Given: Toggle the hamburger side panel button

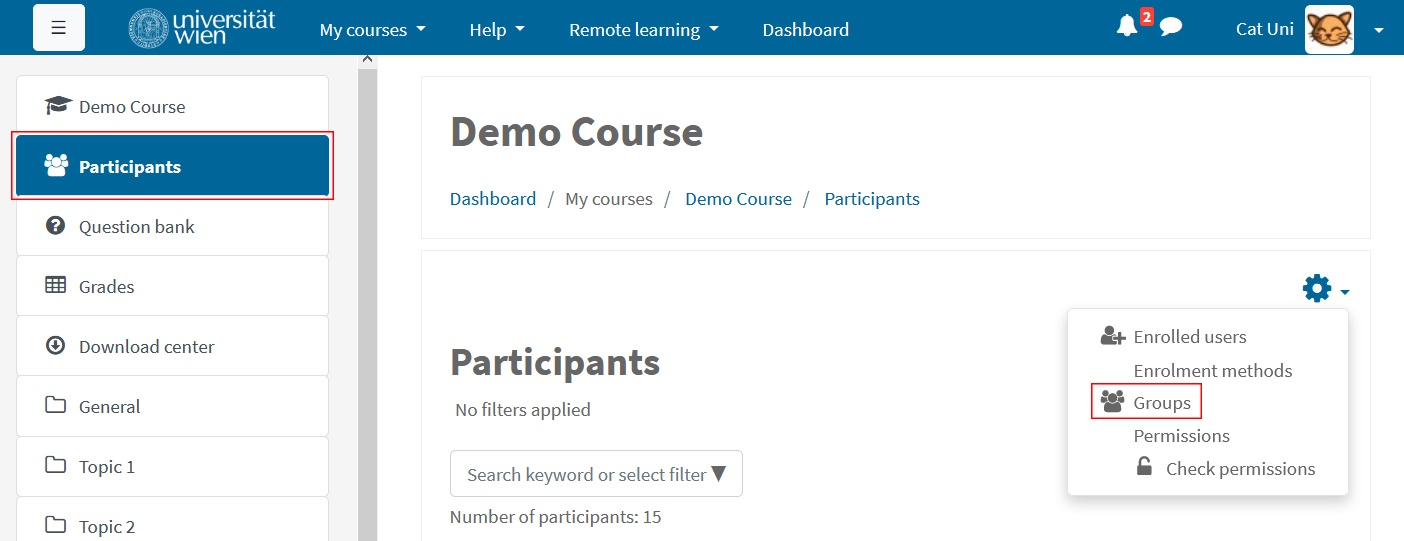Looking at the screenshot, I should tap(59, 28).
